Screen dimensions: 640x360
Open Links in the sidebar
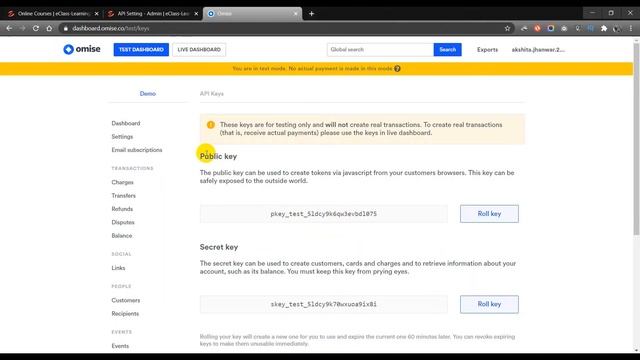point(118,268)
